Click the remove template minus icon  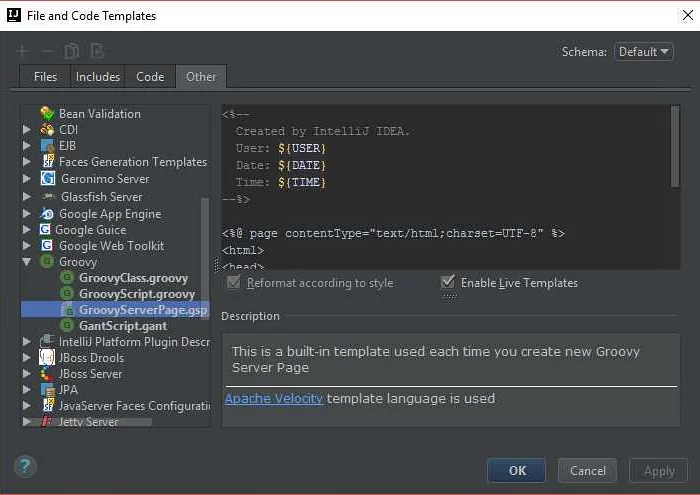pyautogui.click(x=46, y=51)
